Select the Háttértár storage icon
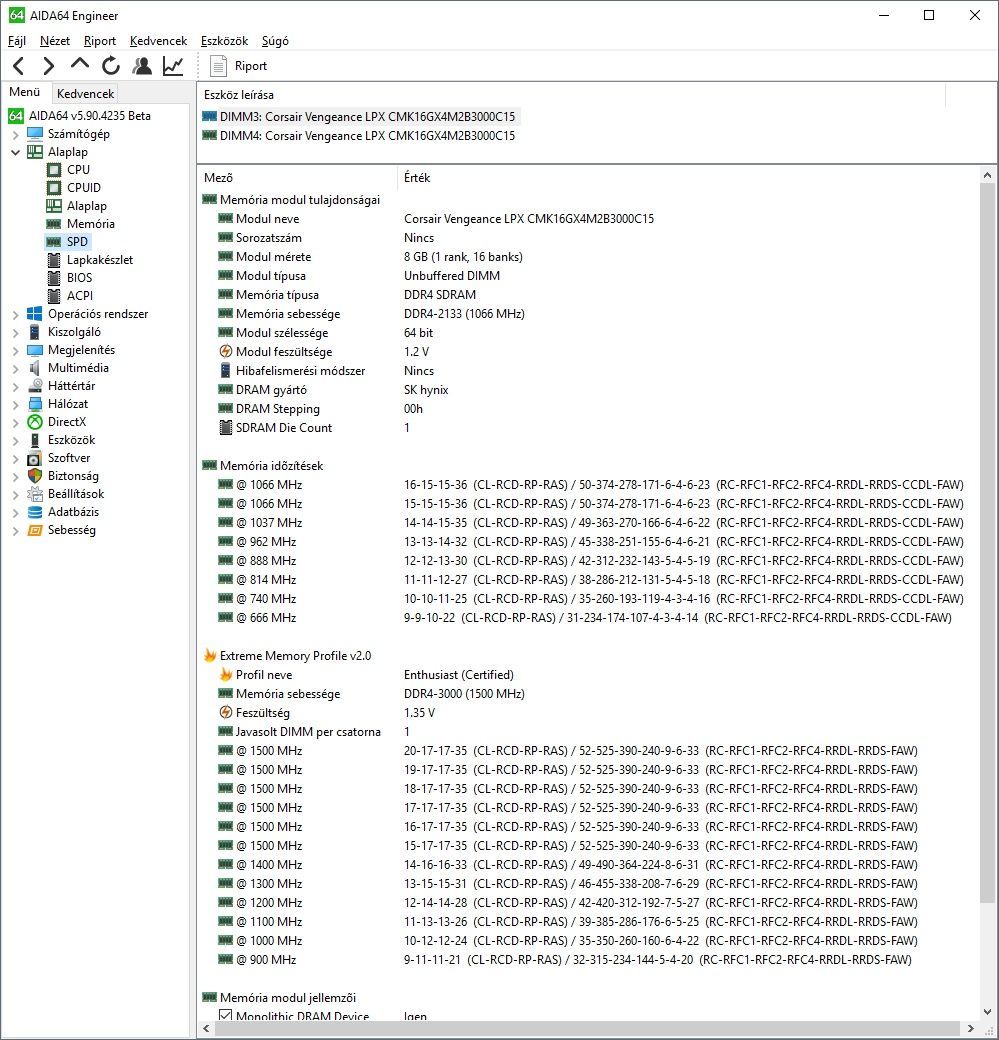The width and height of the screenshot is (999, 1040). pos(34,385)
